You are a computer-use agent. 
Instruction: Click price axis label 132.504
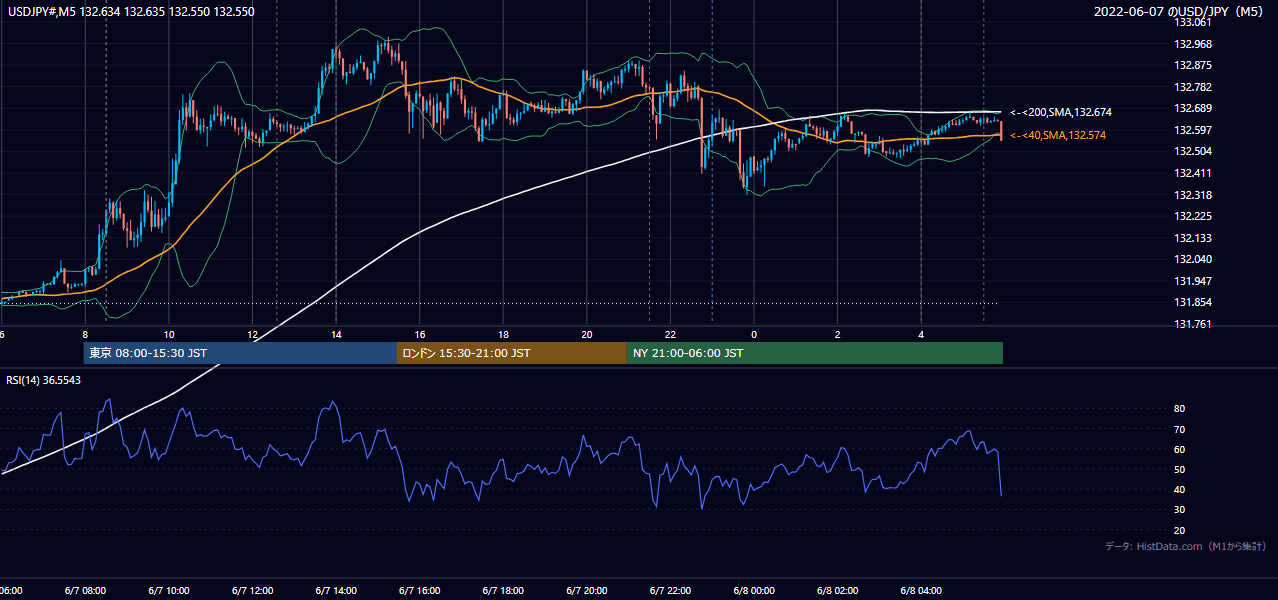coord(1192,152)
